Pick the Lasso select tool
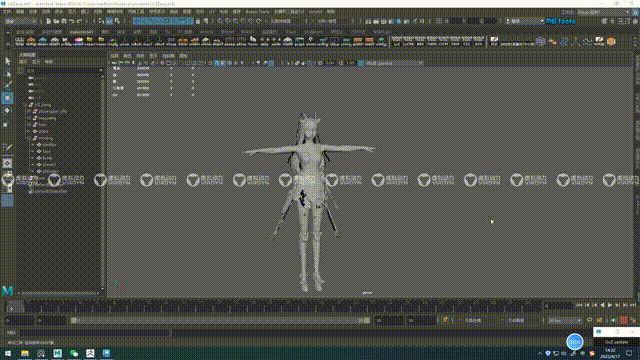 click(x=7, y=74)
